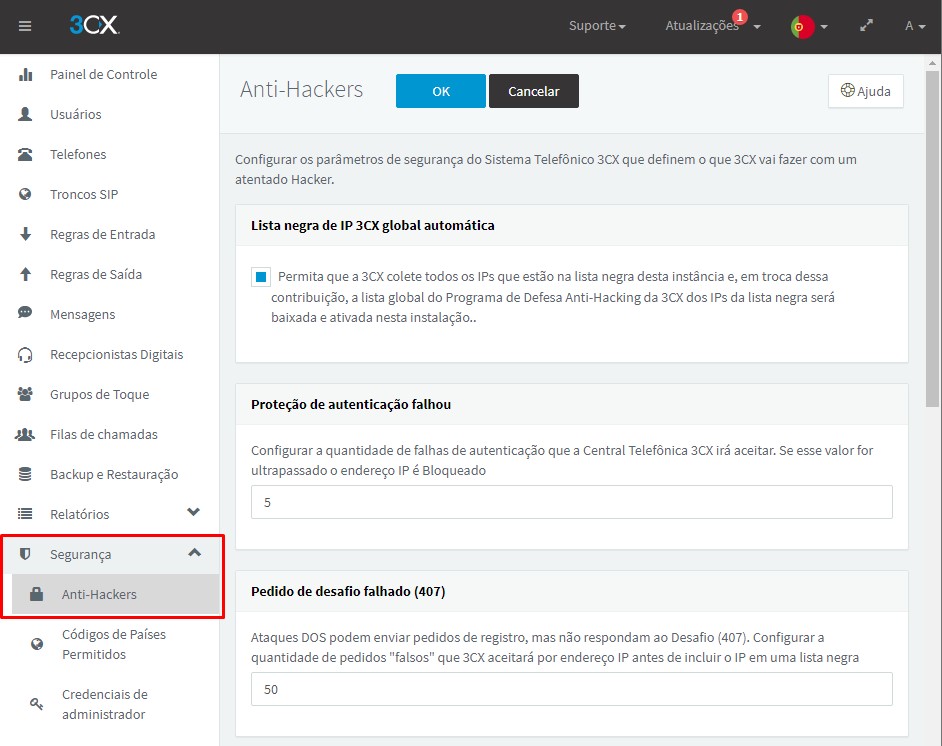Screen dimensions: 942x746
Task: Click the Anti-Hackers lock icon
Action: [37, 594]
